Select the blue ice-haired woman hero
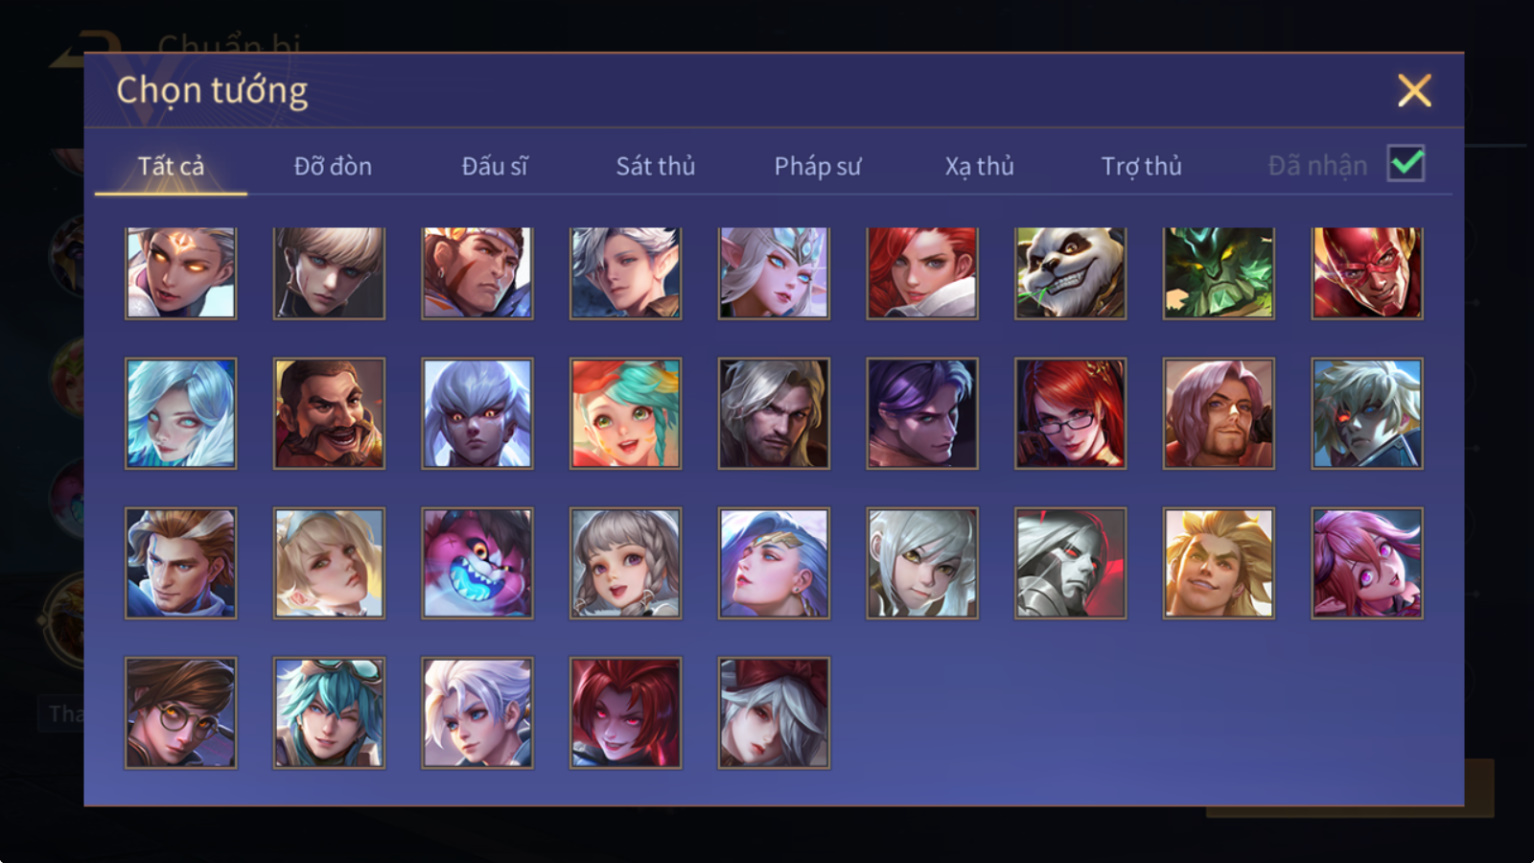Image resolution: width=1534 pixels, height=863 pixels. [181, 413]
